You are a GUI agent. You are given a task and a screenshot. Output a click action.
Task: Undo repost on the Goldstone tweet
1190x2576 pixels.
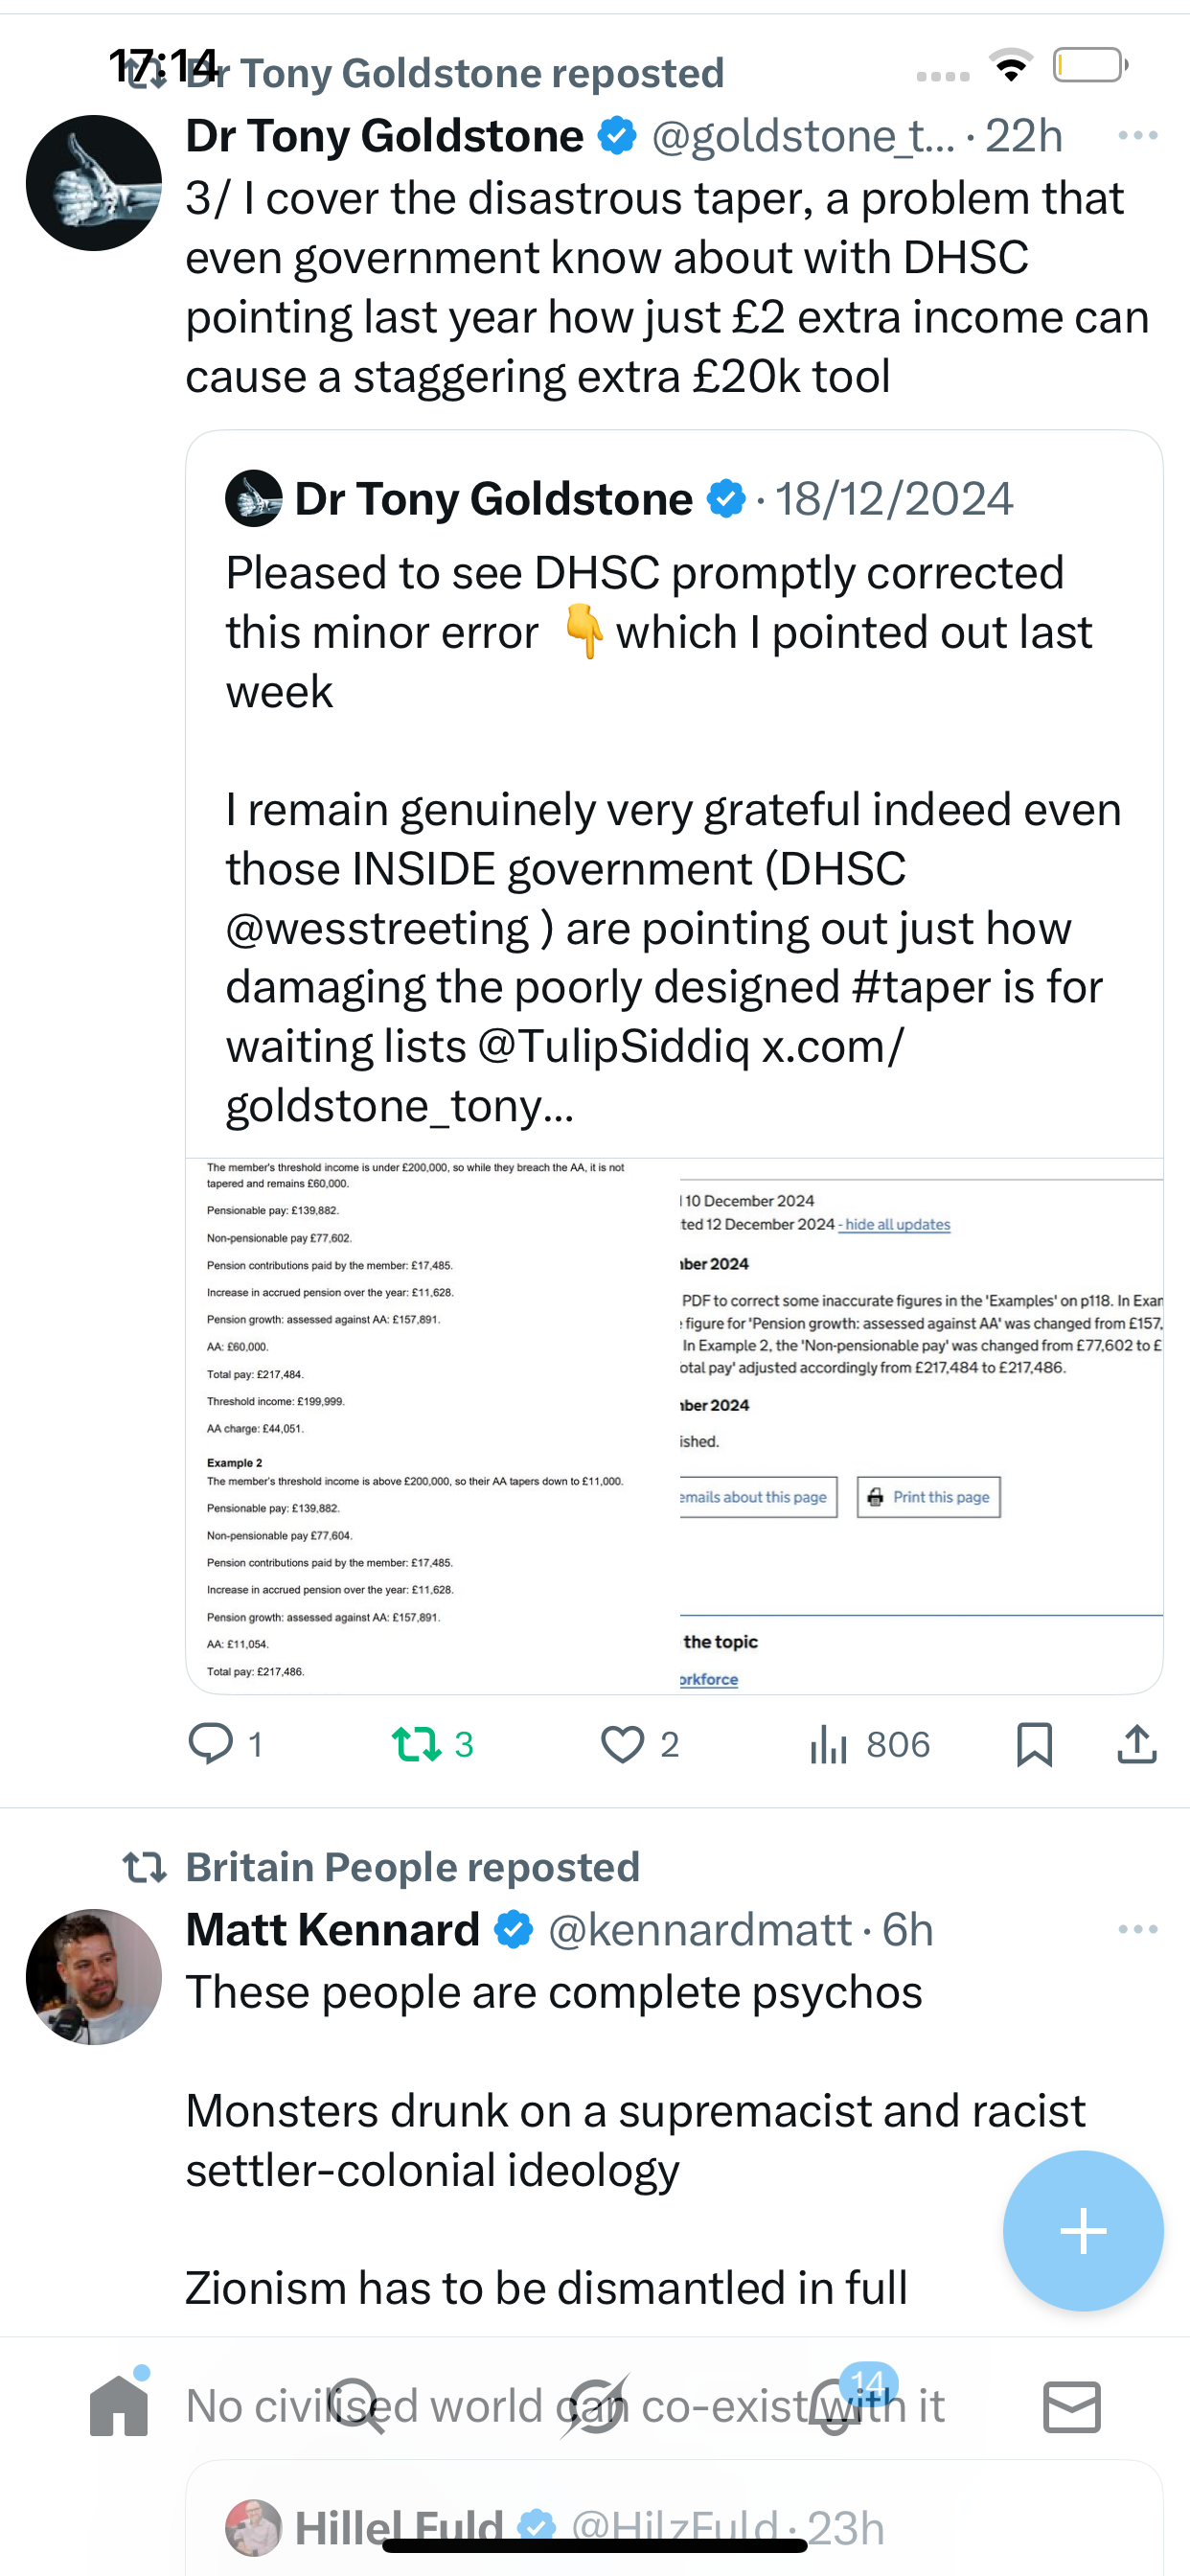coord(416,1744)
